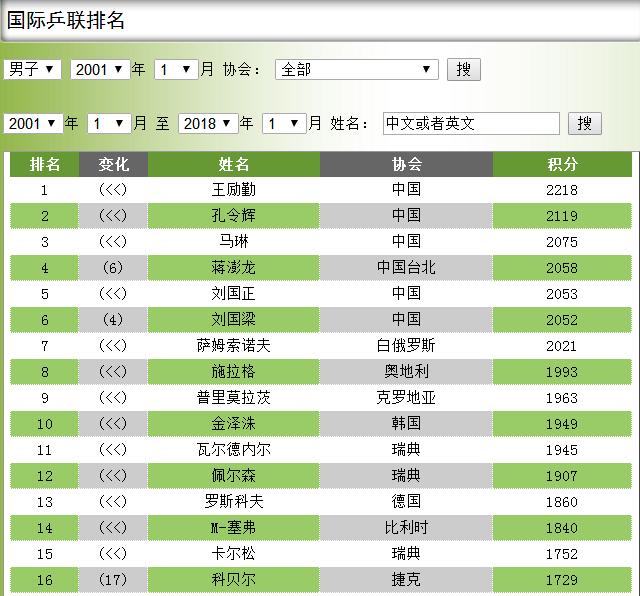Image resolution: width=640 pixels, height=596 pixels.
Task: Select player name 施拉格
Action: 234,372
